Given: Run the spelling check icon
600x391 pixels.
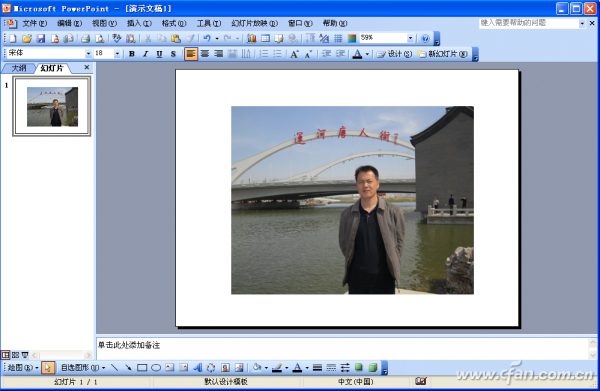Looking at the screenshot, I should [x=117, y=38].
